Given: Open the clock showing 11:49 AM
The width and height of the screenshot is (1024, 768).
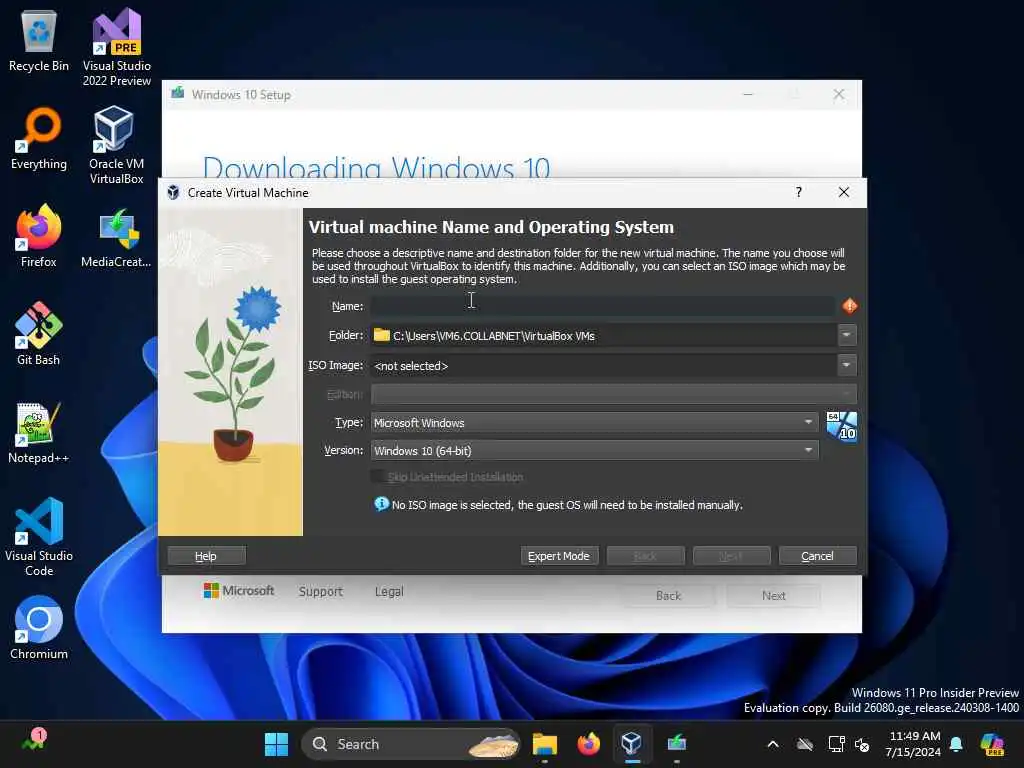Looking at the screenshot, I should tap(913, 744).
